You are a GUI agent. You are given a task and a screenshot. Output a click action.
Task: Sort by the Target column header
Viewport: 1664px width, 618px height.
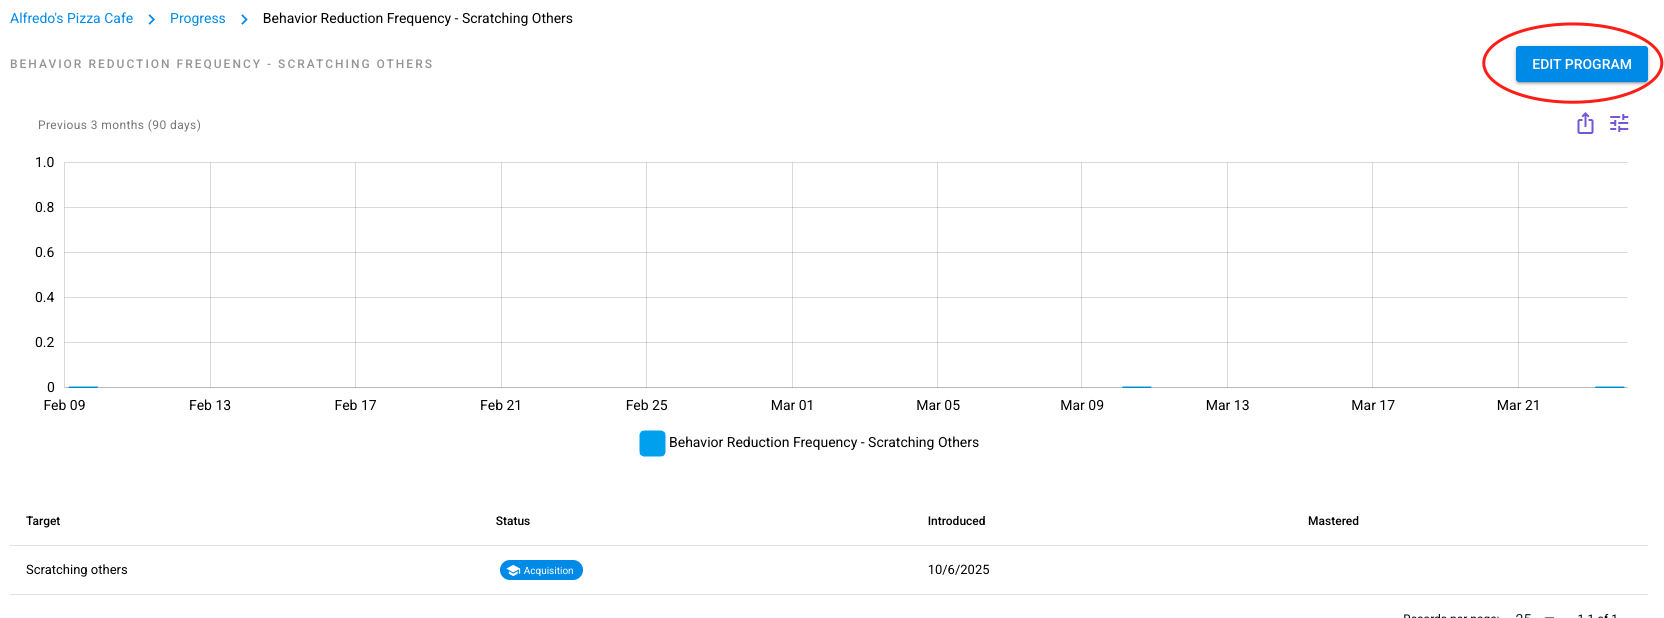coord(43,521)
